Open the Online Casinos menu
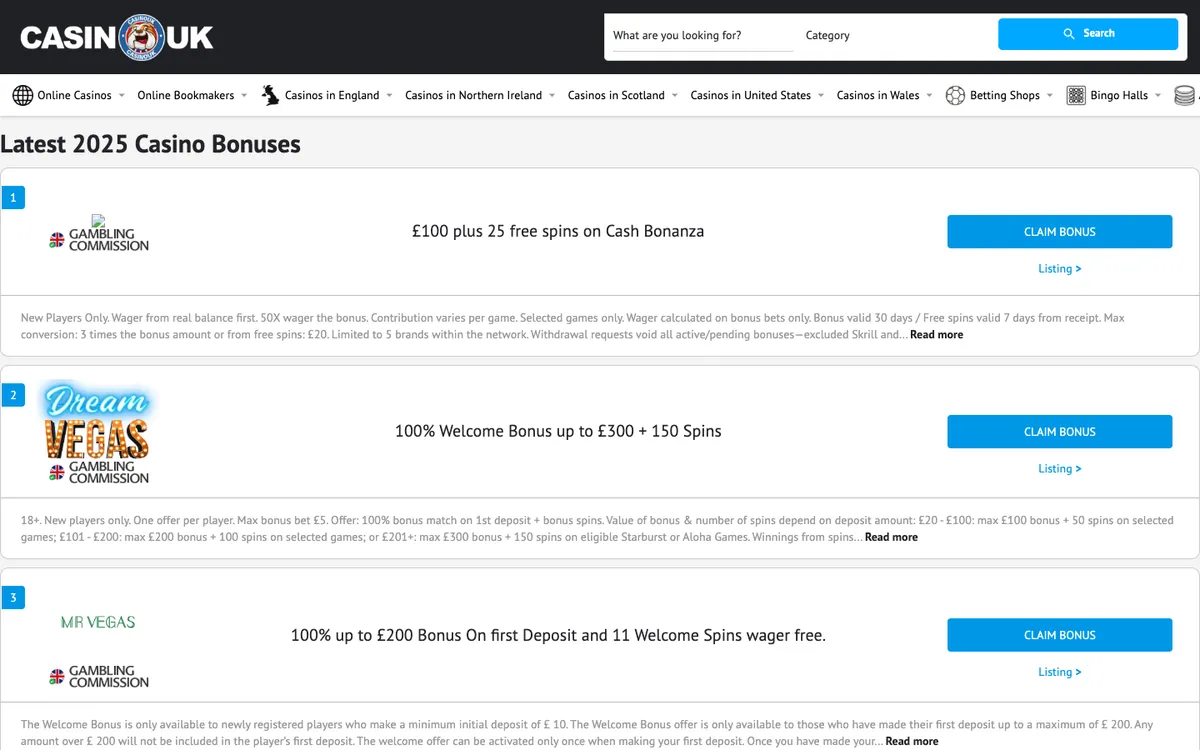 (x=74, y=95)
